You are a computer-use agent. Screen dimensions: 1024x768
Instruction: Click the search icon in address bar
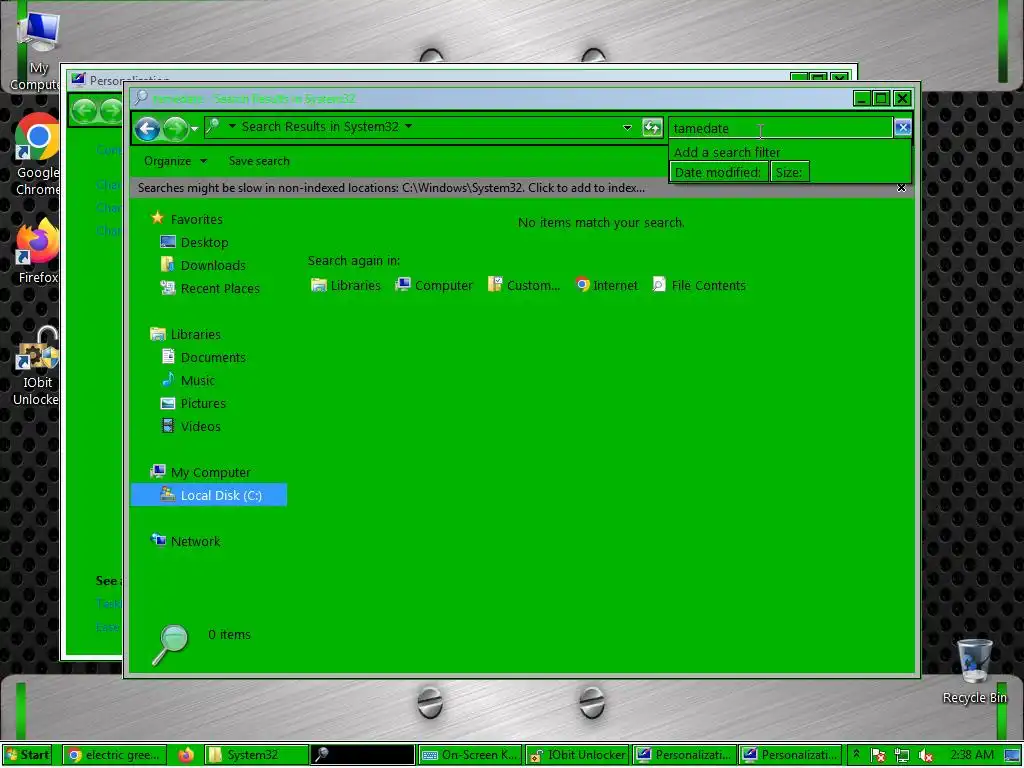213,127
